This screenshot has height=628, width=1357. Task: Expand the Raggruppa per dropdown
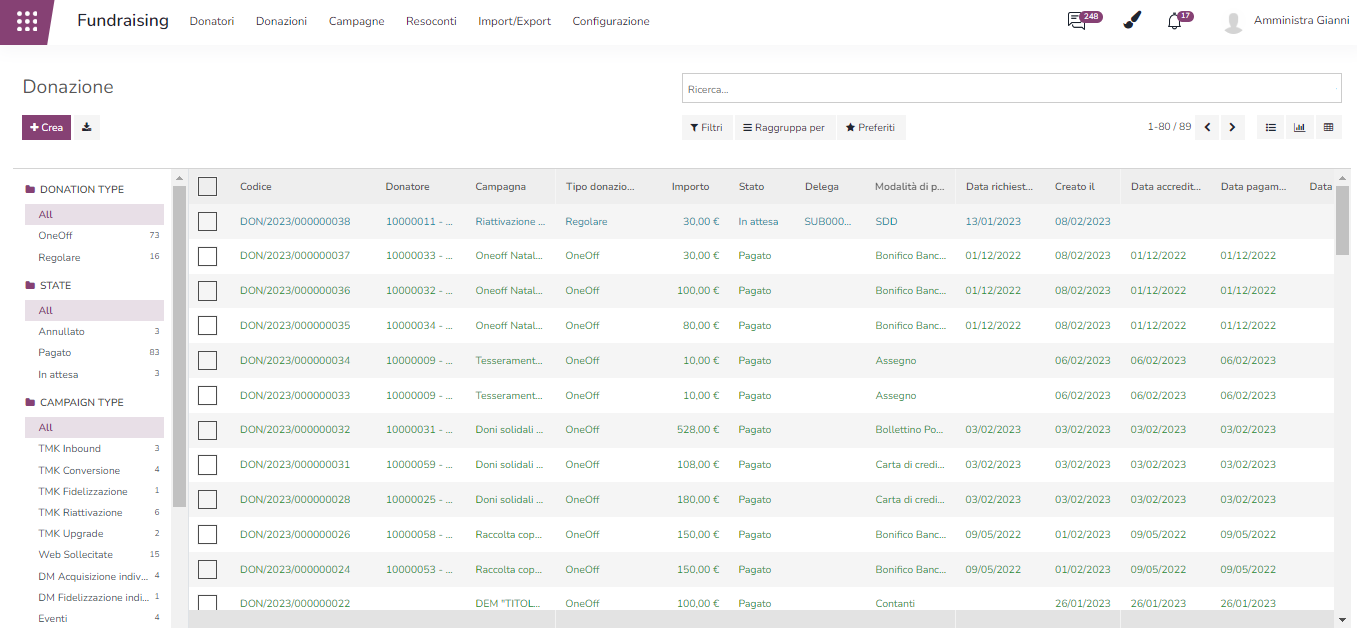(x=783, y=127)
